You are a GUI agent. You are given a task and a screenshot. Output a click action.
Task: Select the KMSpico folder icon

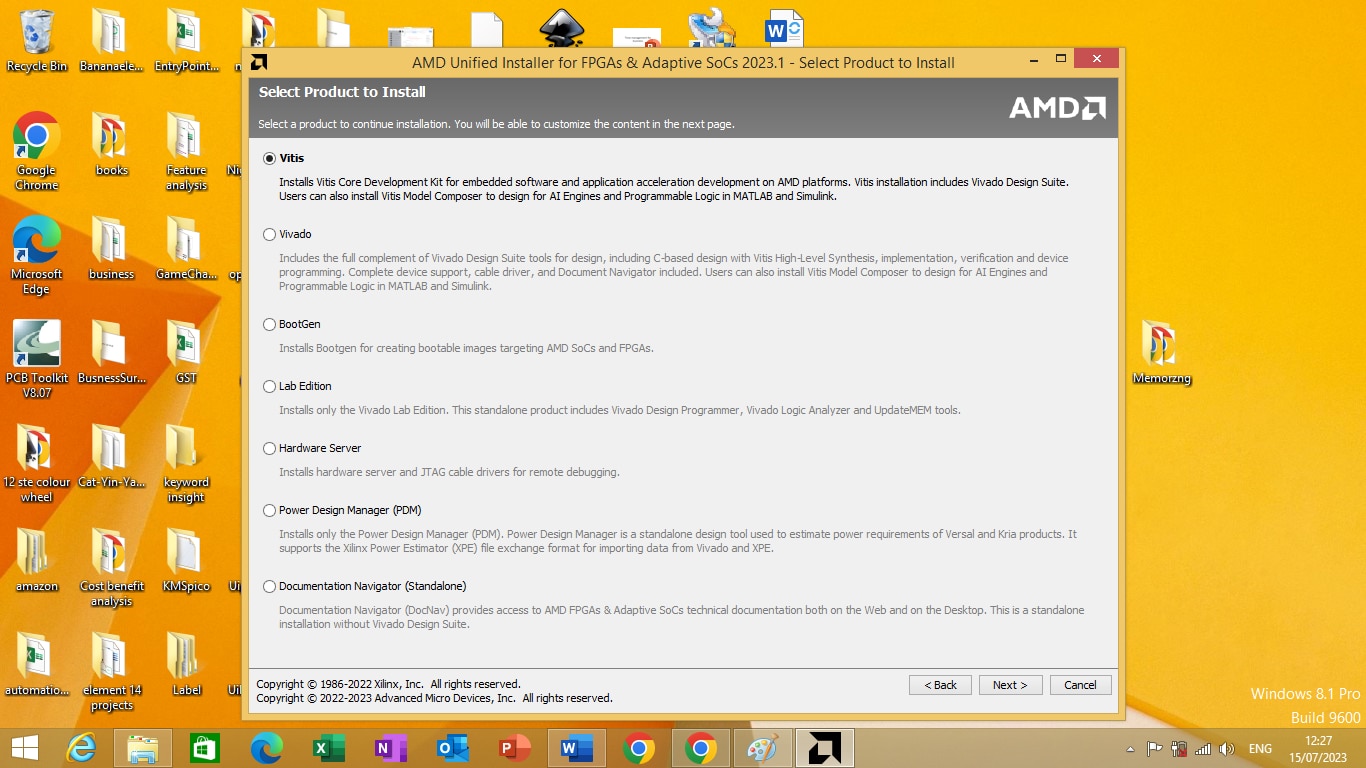tap(186, 560)
